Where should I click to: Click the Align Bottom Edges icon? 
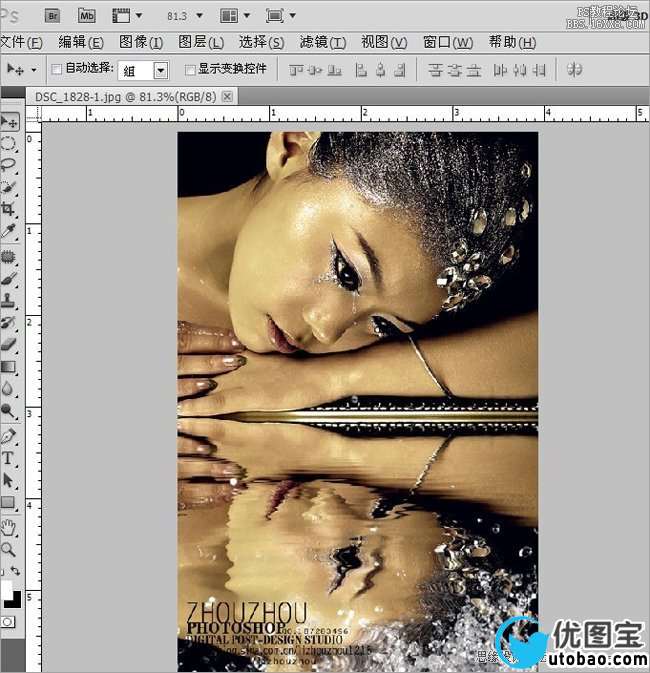coord(334,70)
